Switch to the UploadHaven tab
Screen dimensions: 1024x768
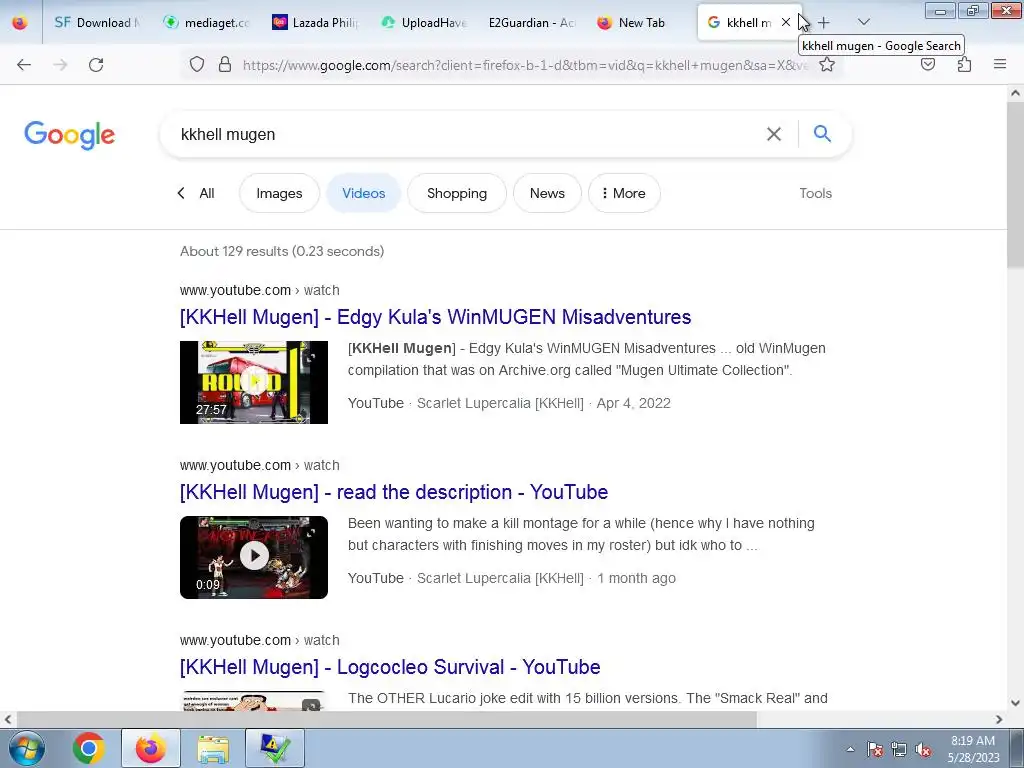tap(424, 23)
